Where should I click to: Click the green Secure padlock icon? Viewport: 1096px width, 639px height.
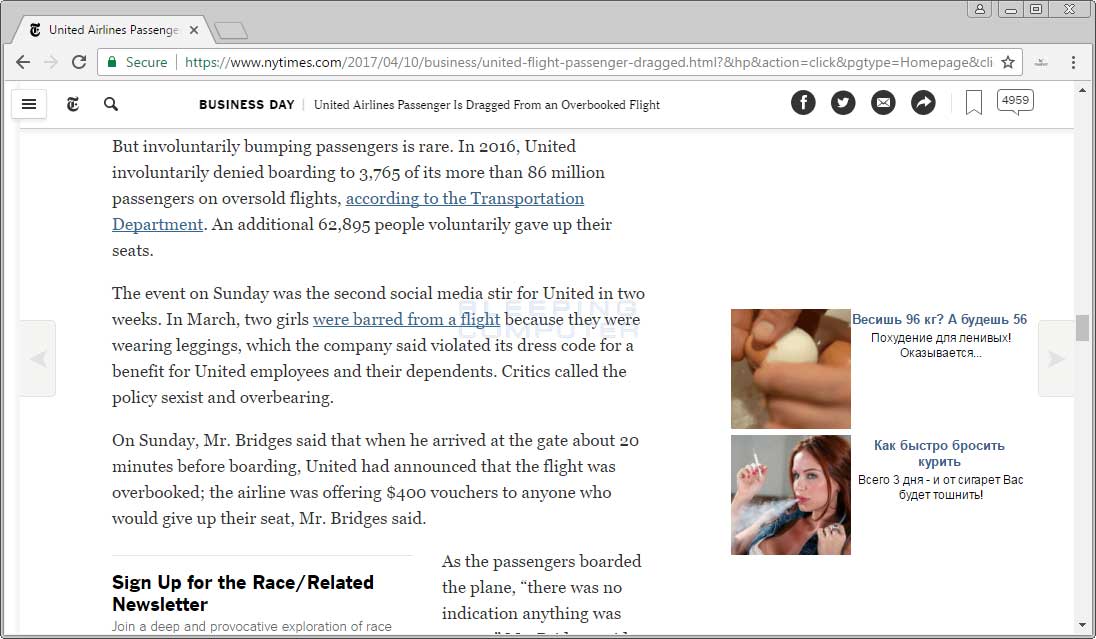click(112, 62)
